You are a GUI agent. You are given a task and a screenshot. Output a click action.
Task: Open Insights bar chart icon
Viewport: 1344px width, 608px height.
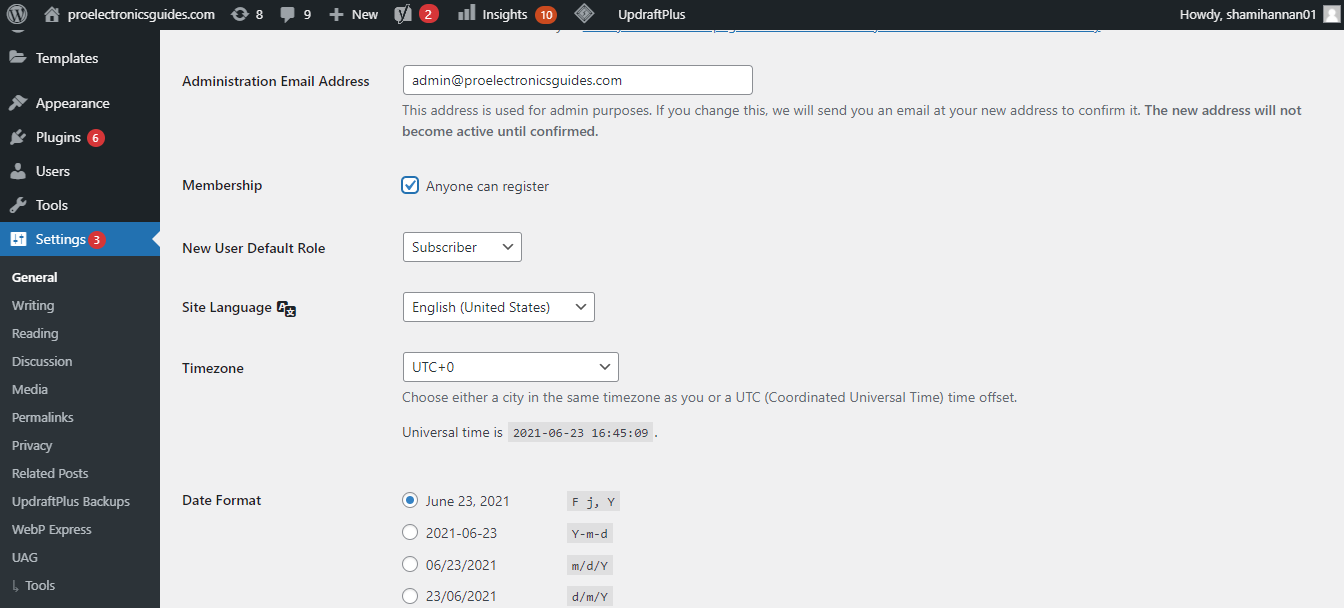467,14
